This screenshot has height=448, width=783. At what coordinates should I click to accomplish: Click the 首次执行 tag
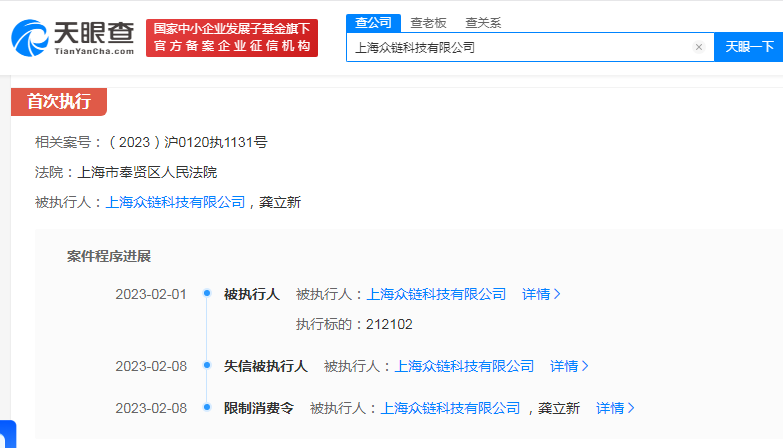pos(59,101)
